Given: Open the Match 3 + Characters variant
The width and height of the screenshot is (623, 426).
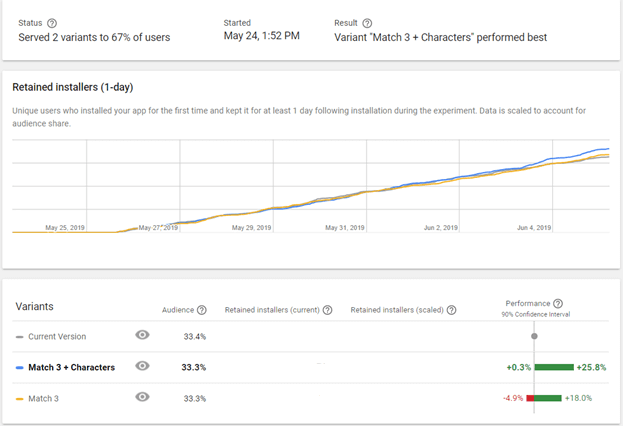Looking at the screenshot, I should [71, 367].
